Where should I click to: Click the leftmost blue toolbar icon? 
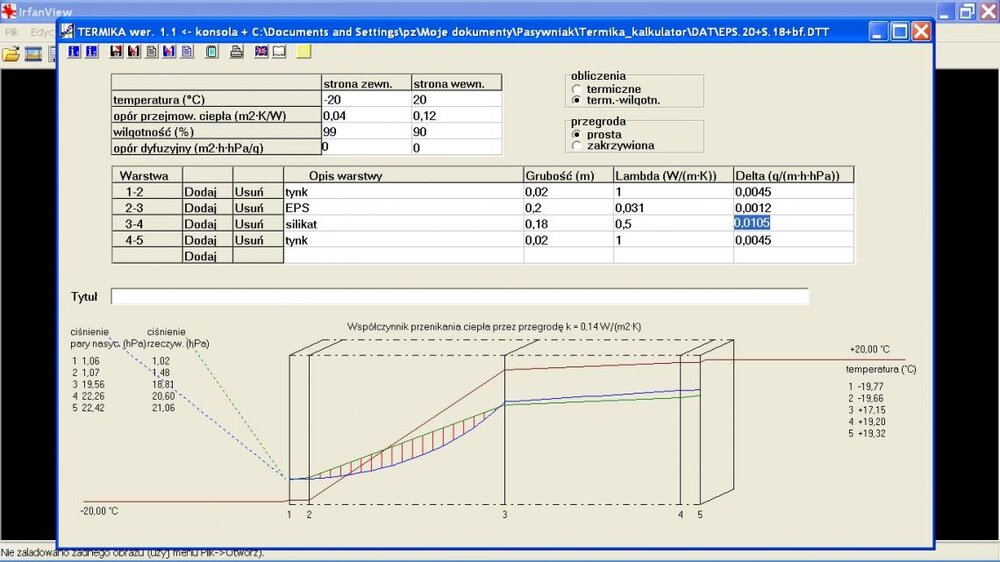75,52
